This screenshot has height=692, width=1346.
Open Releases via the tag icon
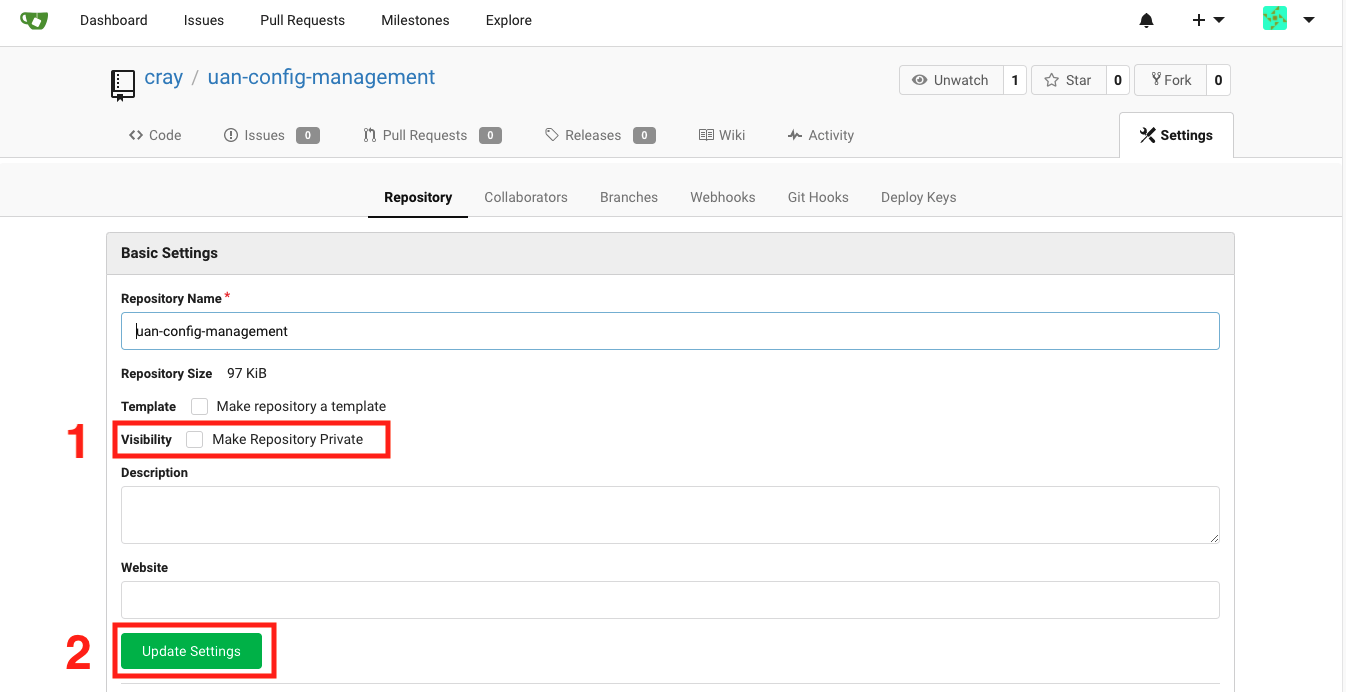551,134
